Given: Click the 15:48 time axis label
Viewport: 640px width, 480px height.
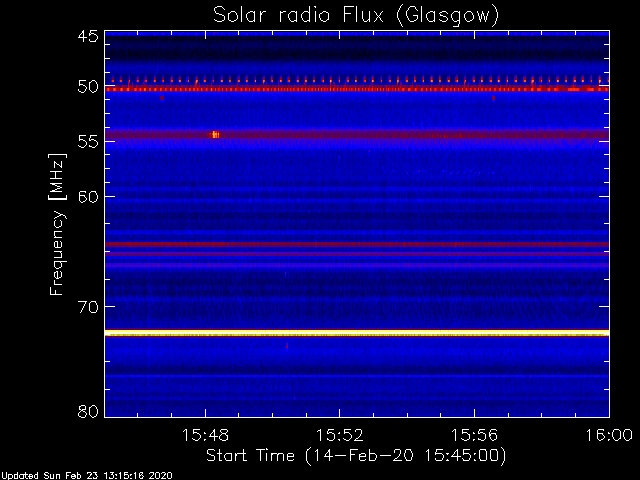Looking at the screenshot, I should [x=205, y=435].
